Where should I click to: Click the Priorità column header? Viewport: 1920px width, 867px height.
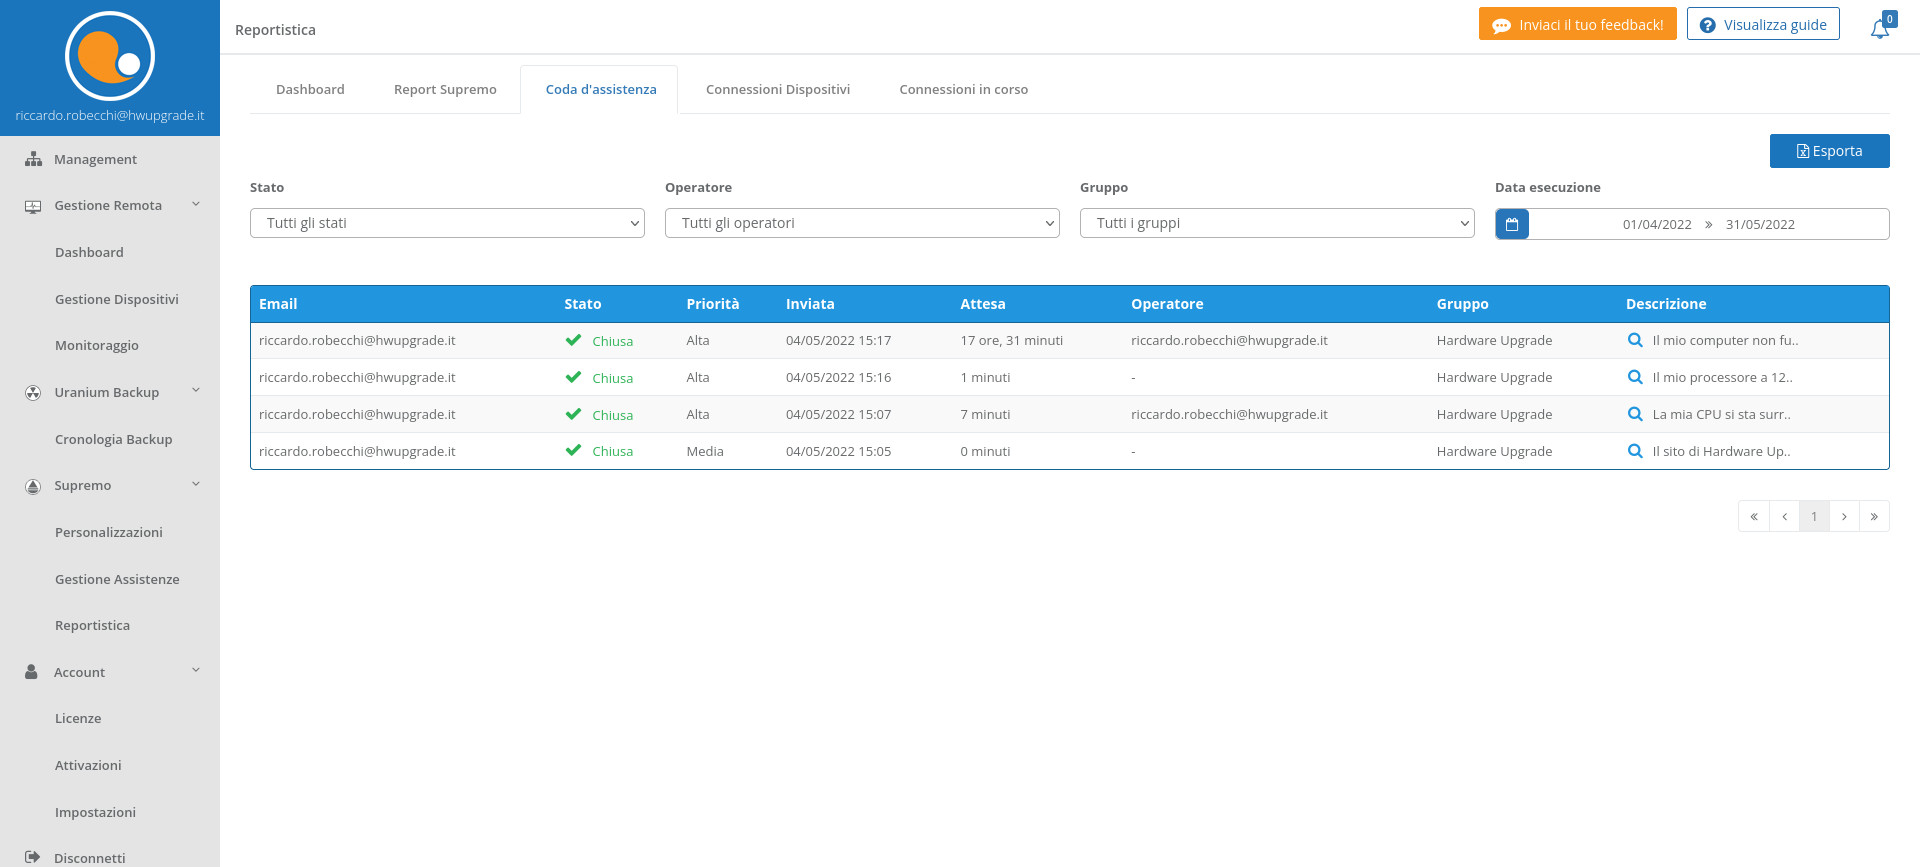click(x=713, y=304)
